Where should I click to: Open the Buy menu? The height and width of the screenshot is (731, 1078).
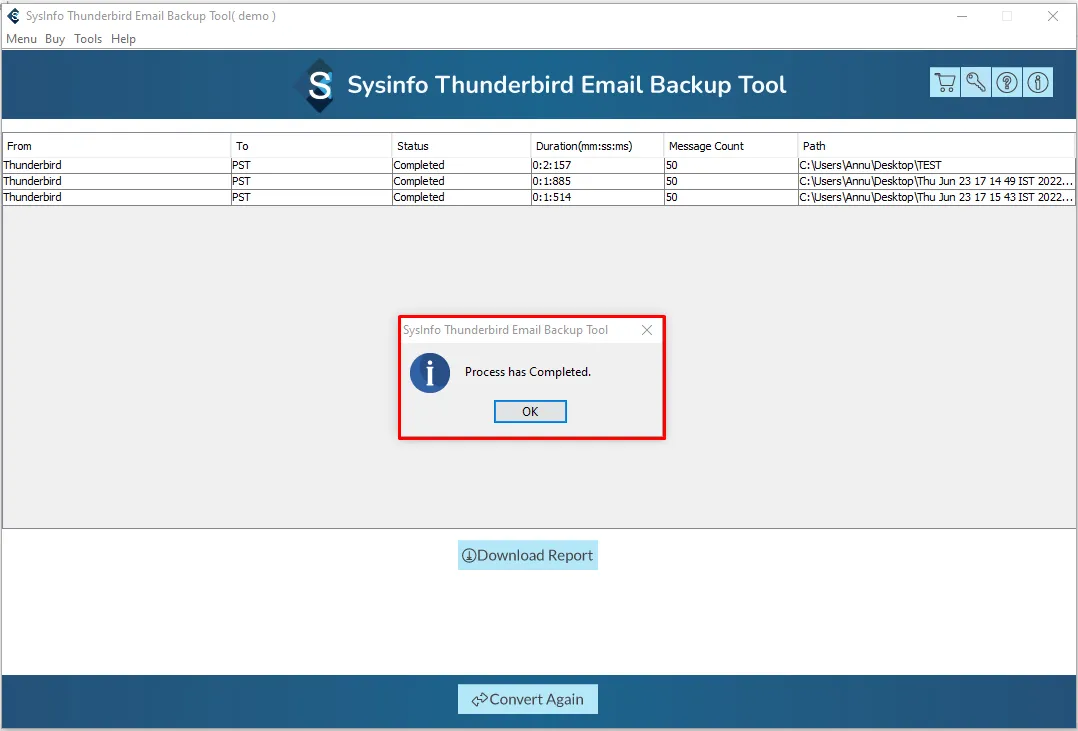[55, 39]
